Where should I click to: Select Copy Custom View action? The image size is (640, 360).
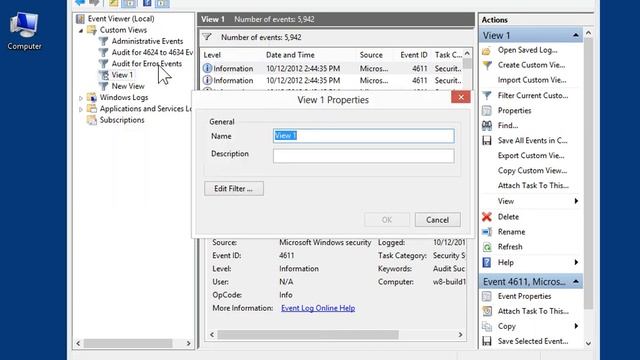point(532,171)
